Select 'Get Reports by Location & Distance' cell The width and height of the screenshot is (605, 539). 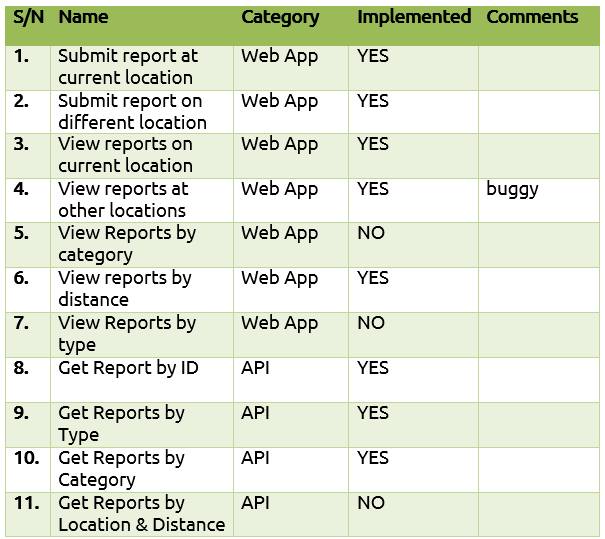coord(142,514)
